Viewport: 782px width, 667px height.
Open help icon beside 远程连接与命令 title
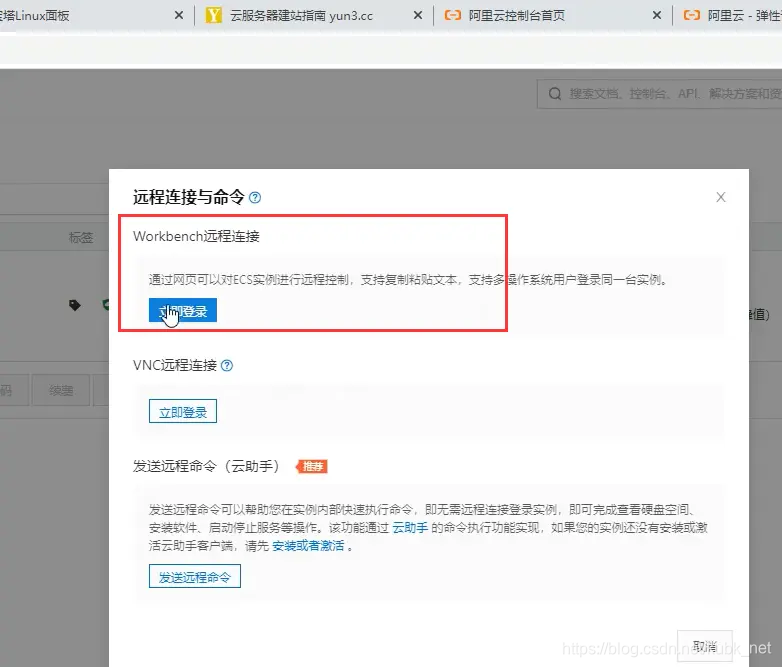(255, 198)
